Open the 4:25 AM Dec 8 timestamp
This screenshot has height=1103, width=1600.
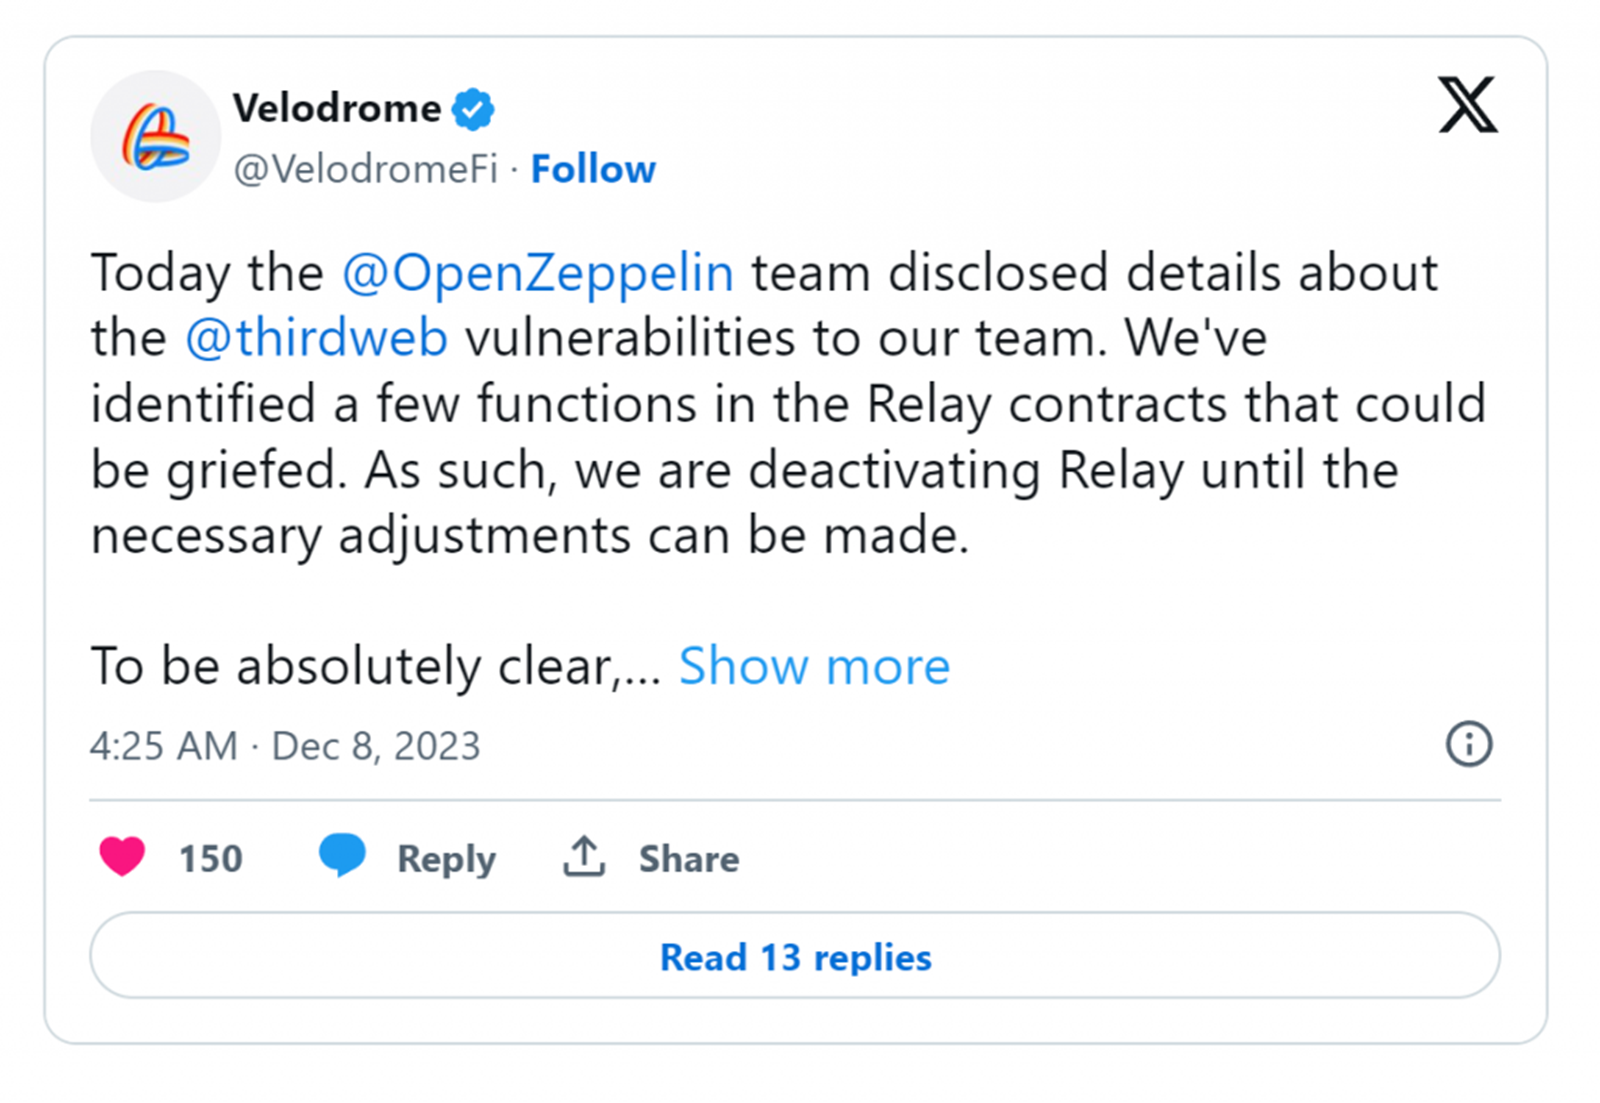pos(285,746)
